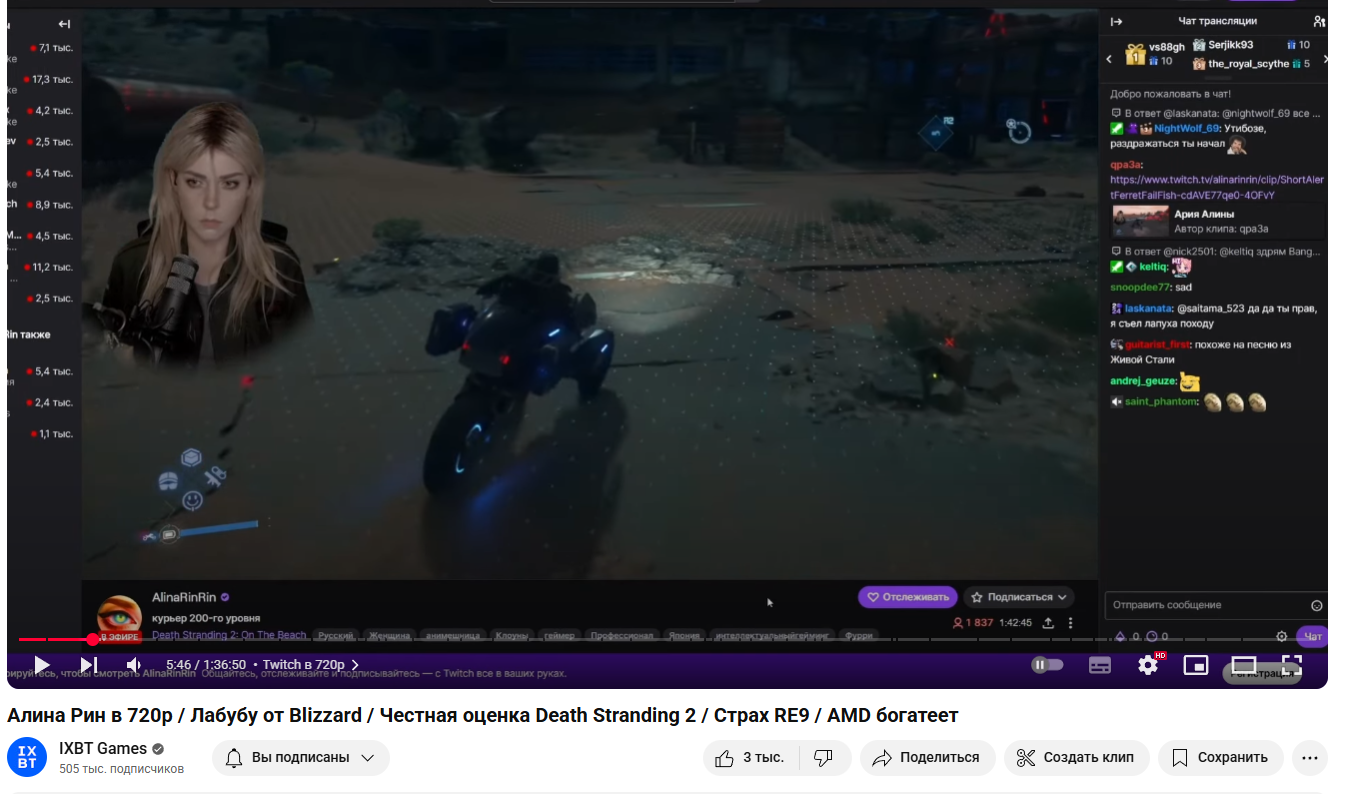Select the 'Женщина' stream tag
The width and height of the screenshot is (1348, 794).
(389, 635)
